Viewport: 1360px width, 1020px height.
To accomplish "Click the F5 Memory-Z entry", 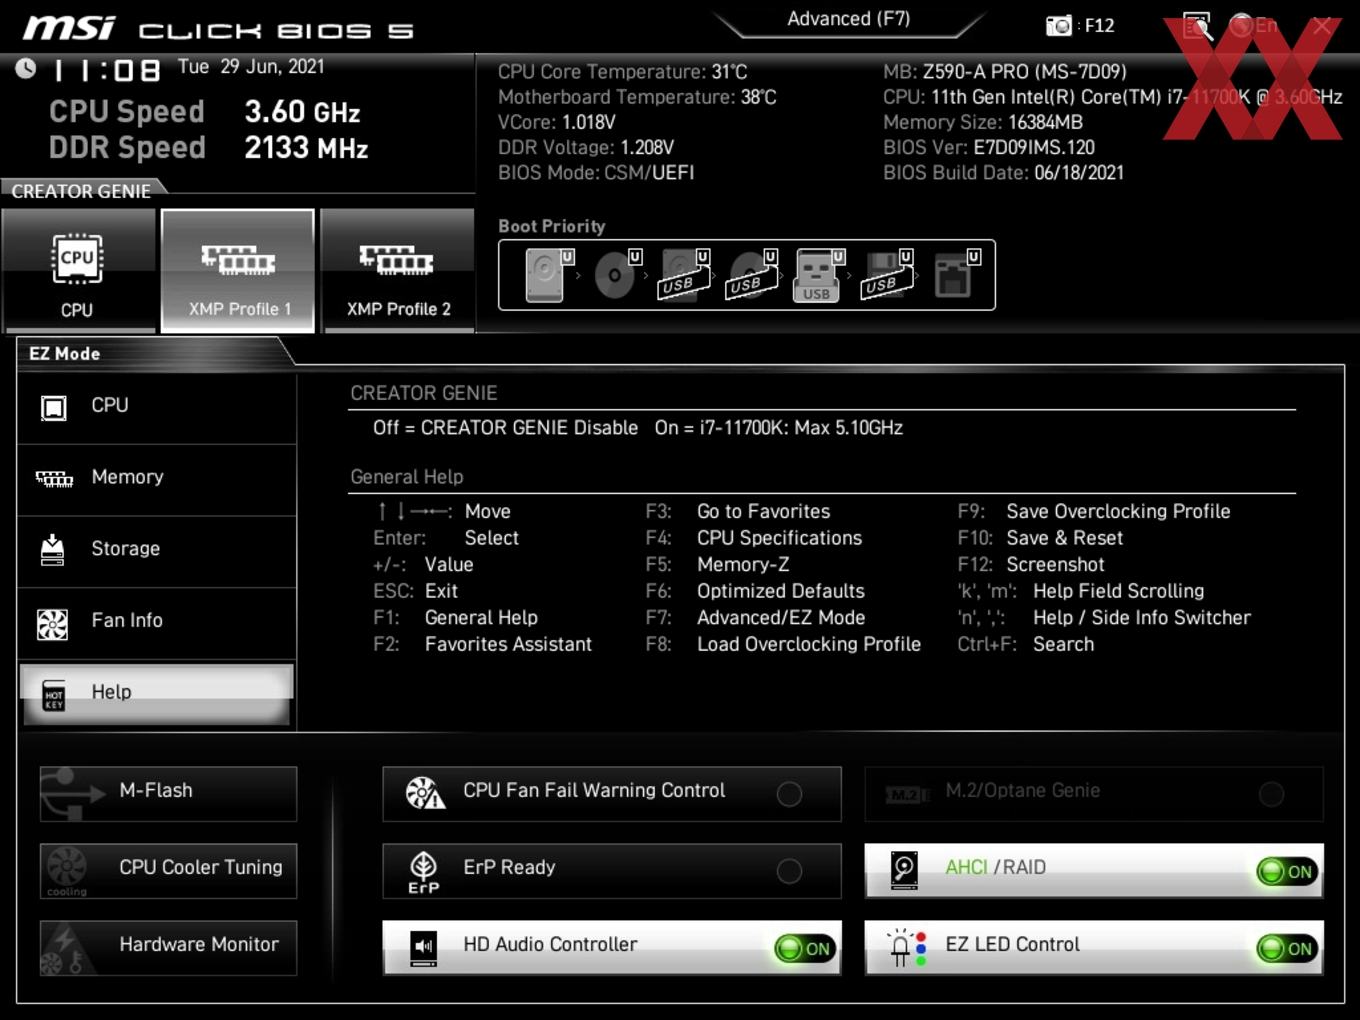I will 717,565.
